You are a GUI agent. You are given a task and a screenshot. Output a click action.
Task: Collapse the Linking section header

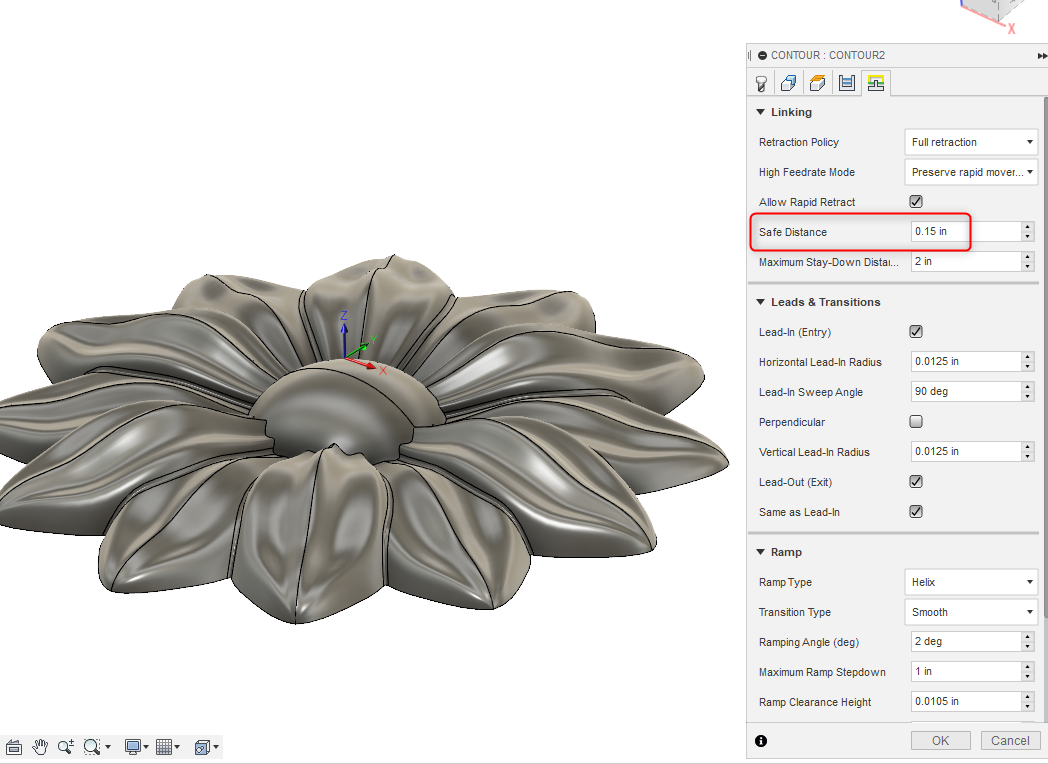(760, 112)
